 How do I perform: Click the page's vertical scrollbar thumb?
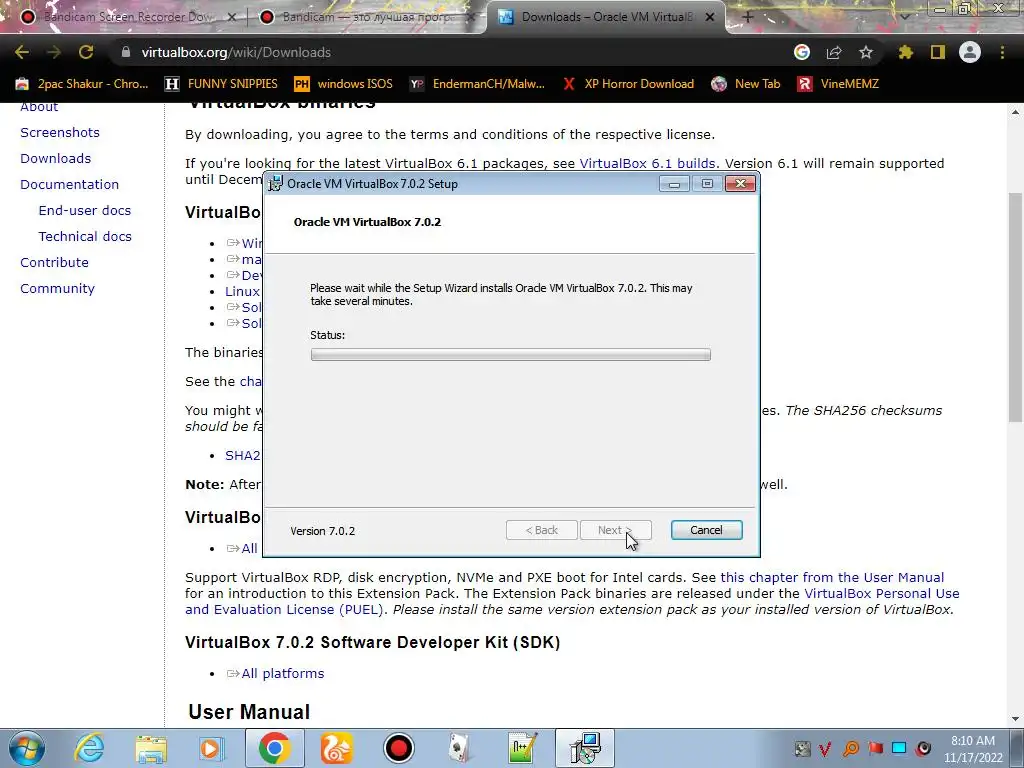1016,307
